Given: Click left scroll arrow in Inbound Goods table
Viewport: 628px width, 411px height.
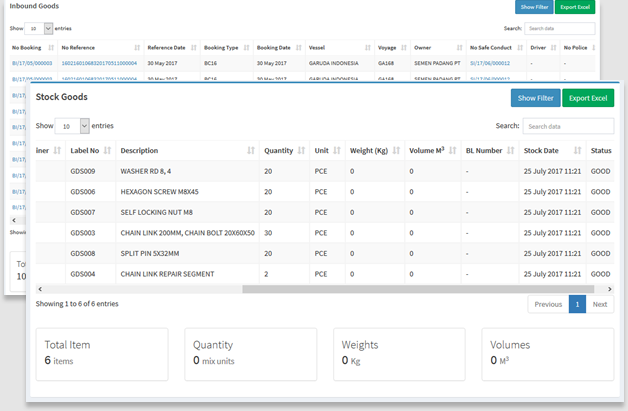Looking at the screenshot, I should coord(14,220).
